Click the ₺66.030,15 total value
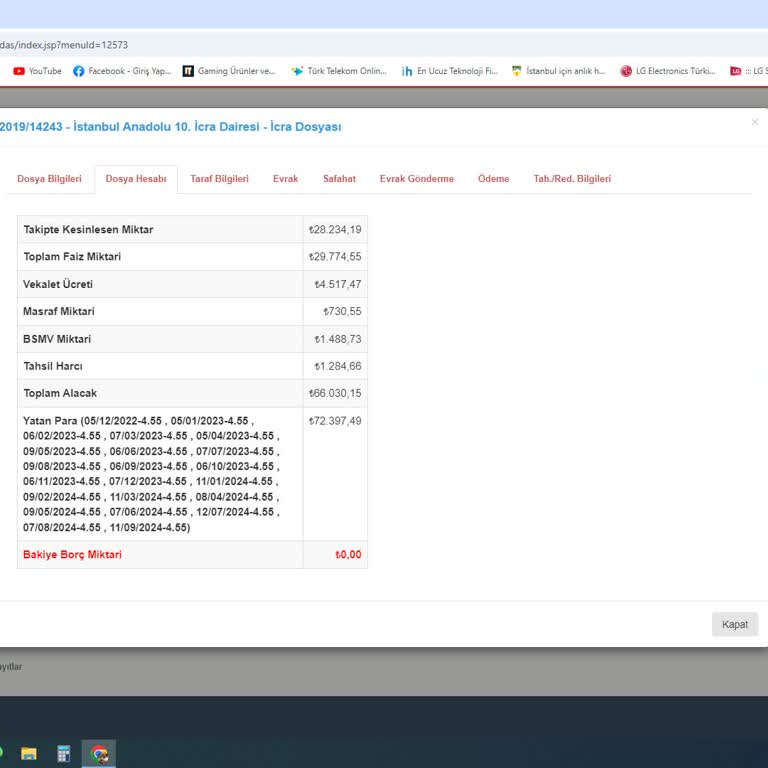Screen dimensions: 768x768 (335, 393)
